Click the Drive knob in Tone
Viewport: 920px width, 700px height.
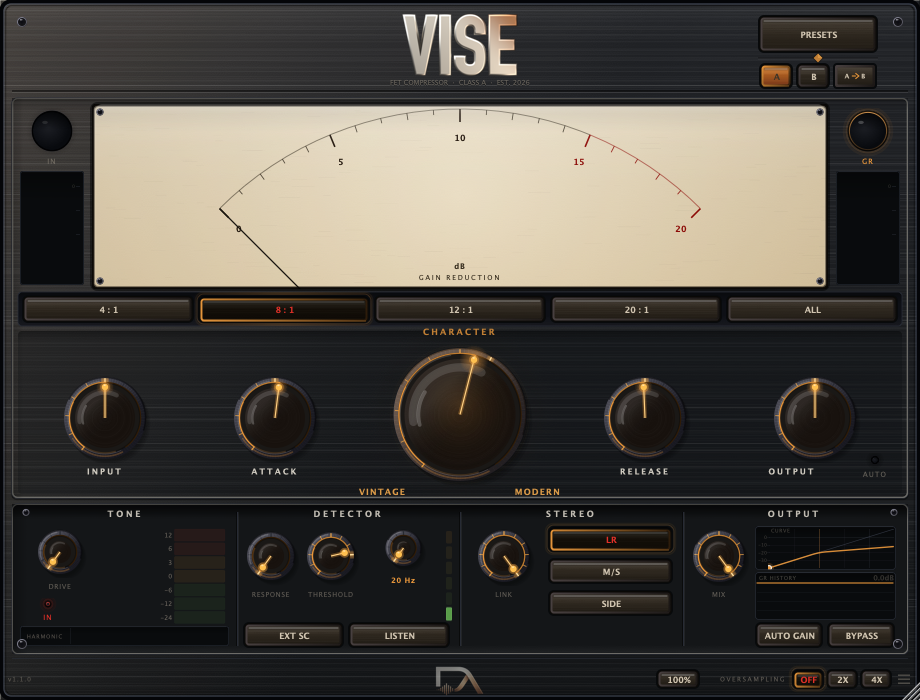click(59, 553)
